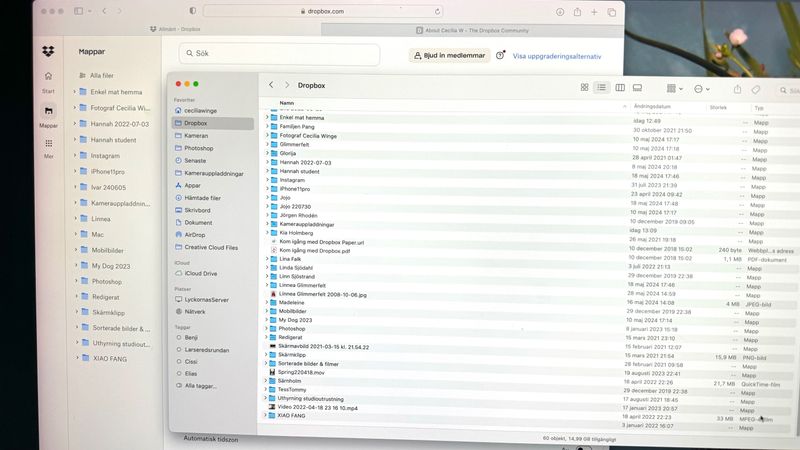Screen dimensions: 800x450
Task: Sort Finder list by Namn column
Action: point(287,103)
